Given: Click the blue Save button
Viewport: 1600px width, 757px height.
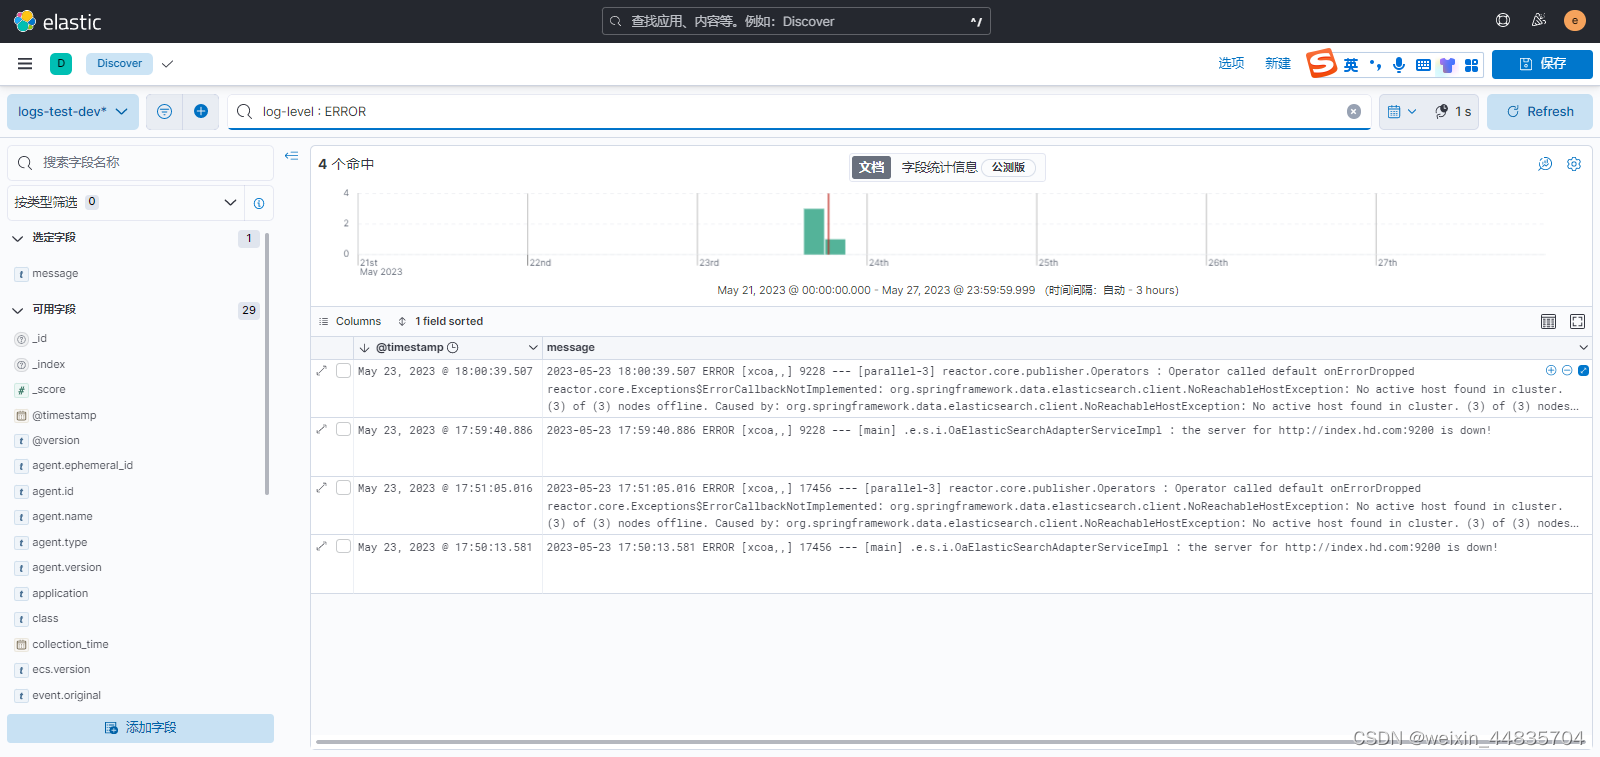Looking at the screenshot, I should pyautogui.click(x=1542, y=64).
